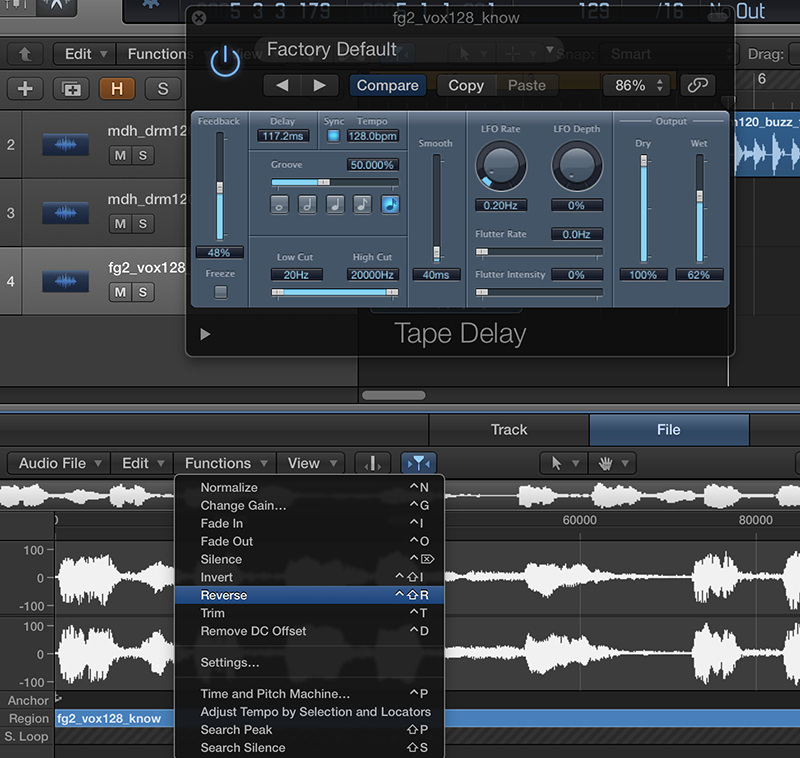Open the Audio File dropdown menu
Screen dimensions: 800x758
59,463
